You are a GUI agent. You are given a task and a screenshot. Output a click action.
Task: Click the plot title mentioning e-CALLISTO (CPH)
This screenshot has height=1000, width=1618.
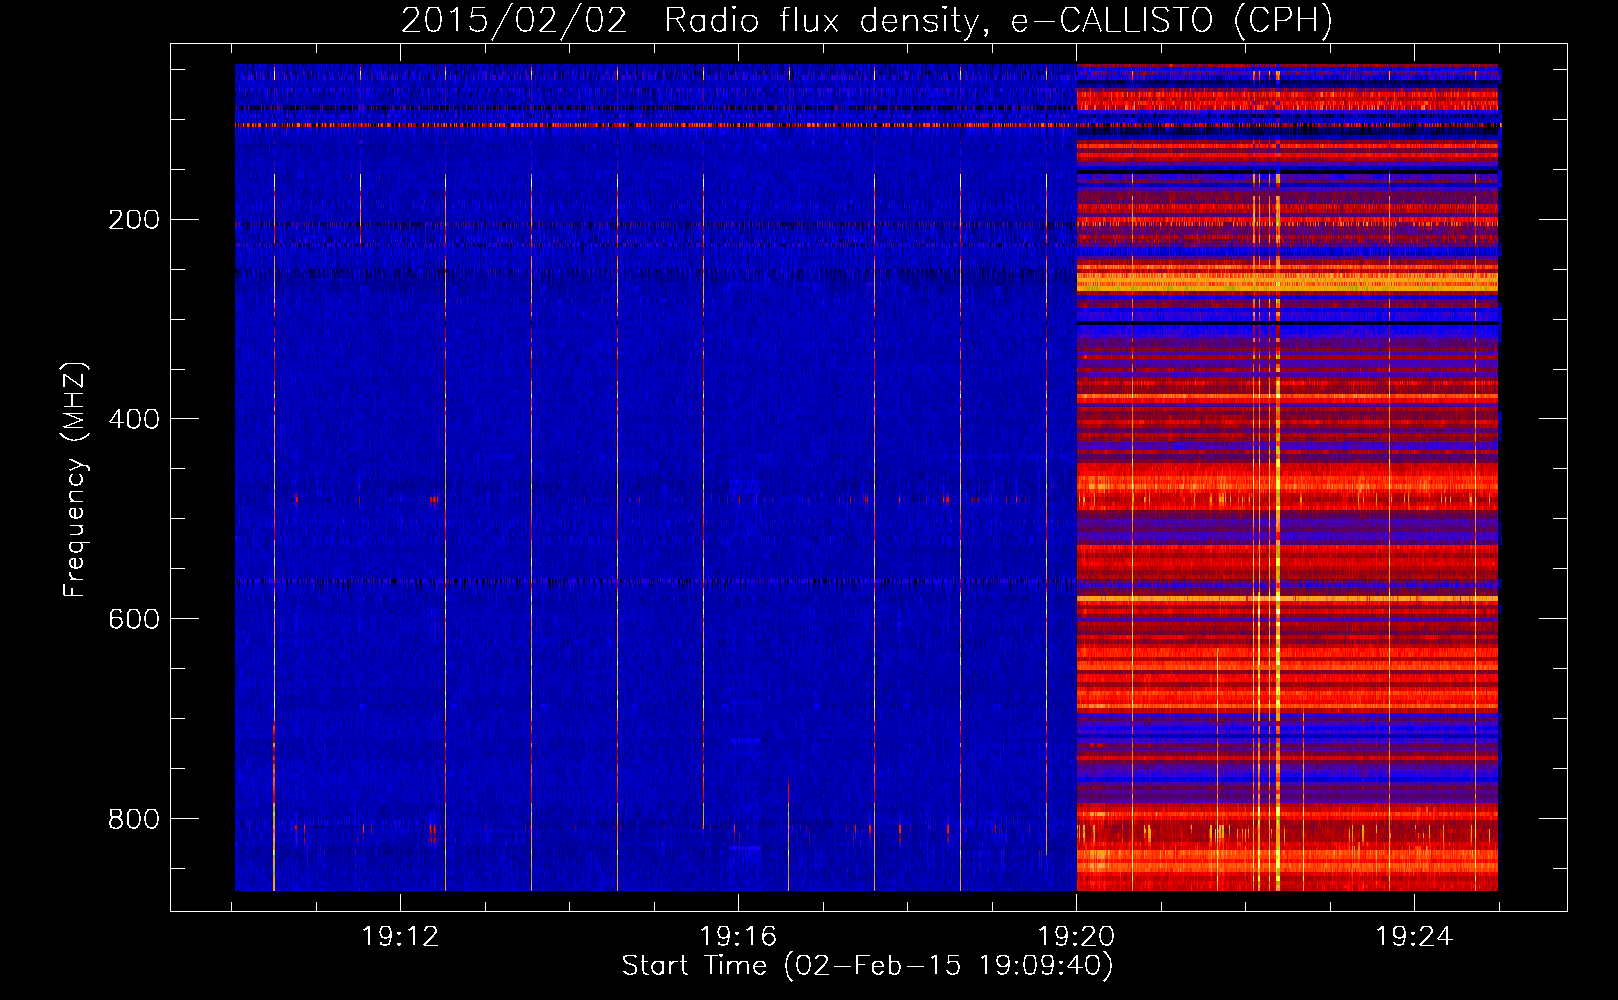(x=867, y=20)
